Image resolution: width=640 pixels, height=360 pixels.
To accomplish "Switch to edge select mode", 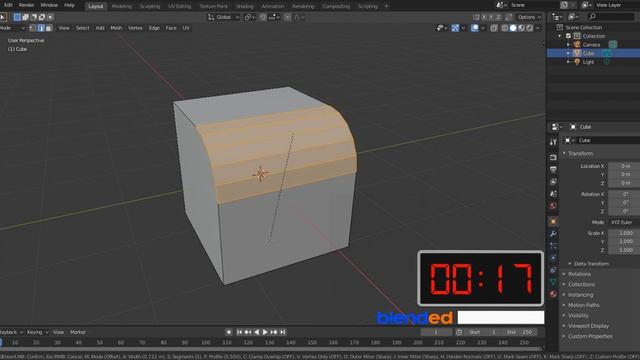I will [41, 28].
